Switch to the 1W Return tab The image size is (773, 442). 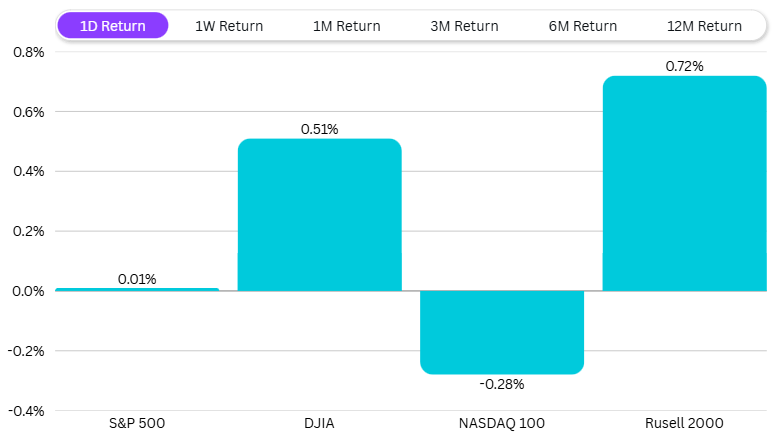pyautogui.click(x=229, y=26)
